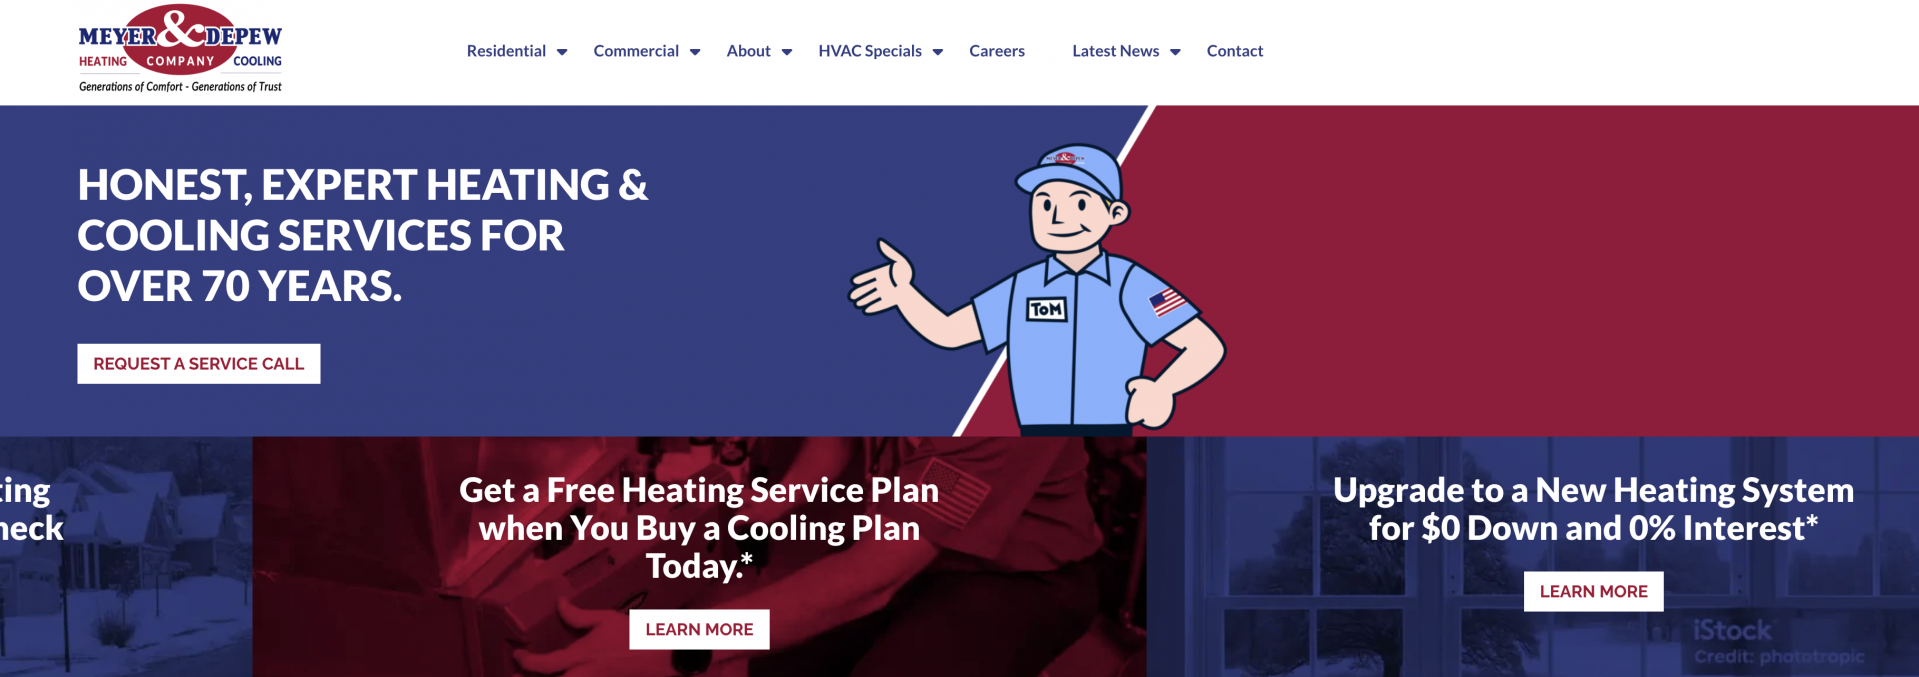Expand the Commercial dropdown arrow
1919x677 pixels.
coord(695,52)
